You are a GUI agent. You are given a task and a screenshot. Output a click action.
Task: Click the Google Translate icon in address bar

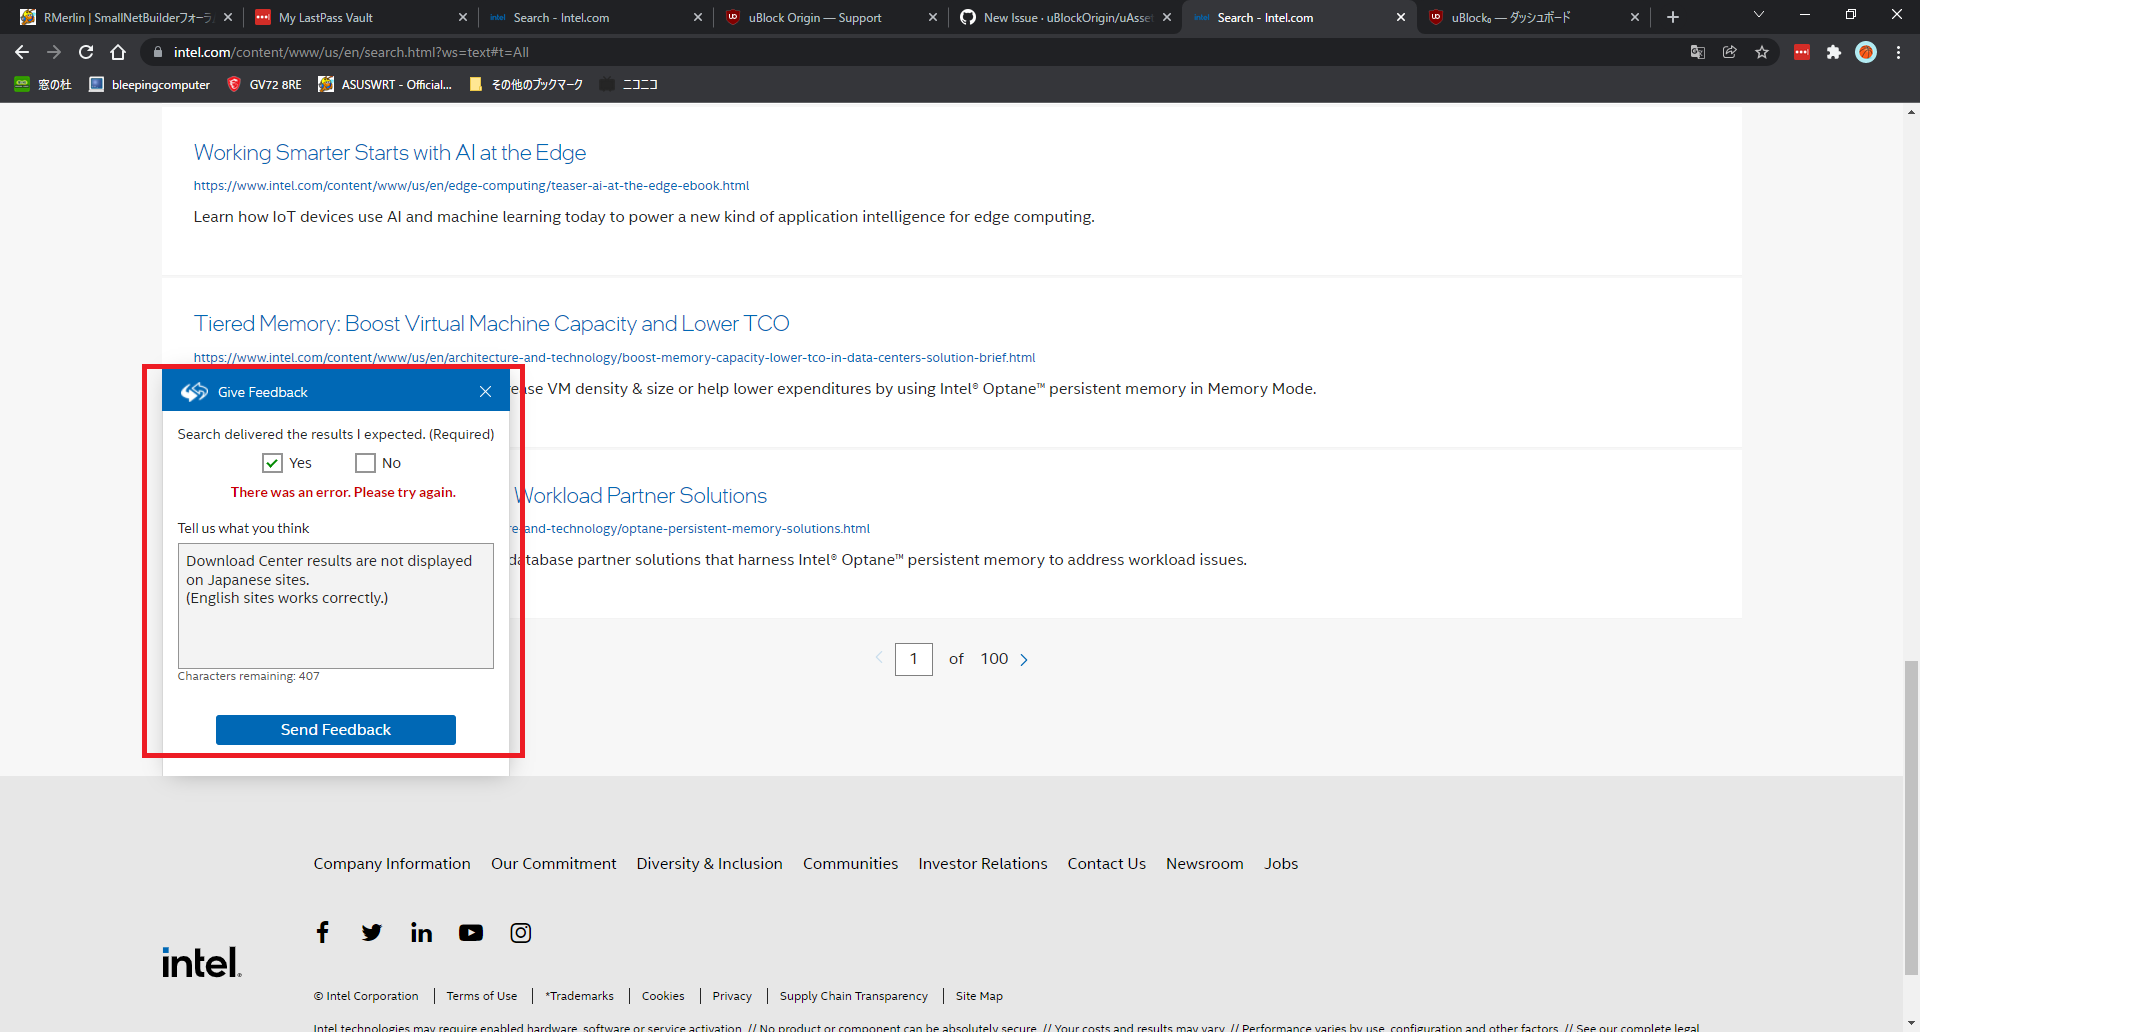(1697, 52)
